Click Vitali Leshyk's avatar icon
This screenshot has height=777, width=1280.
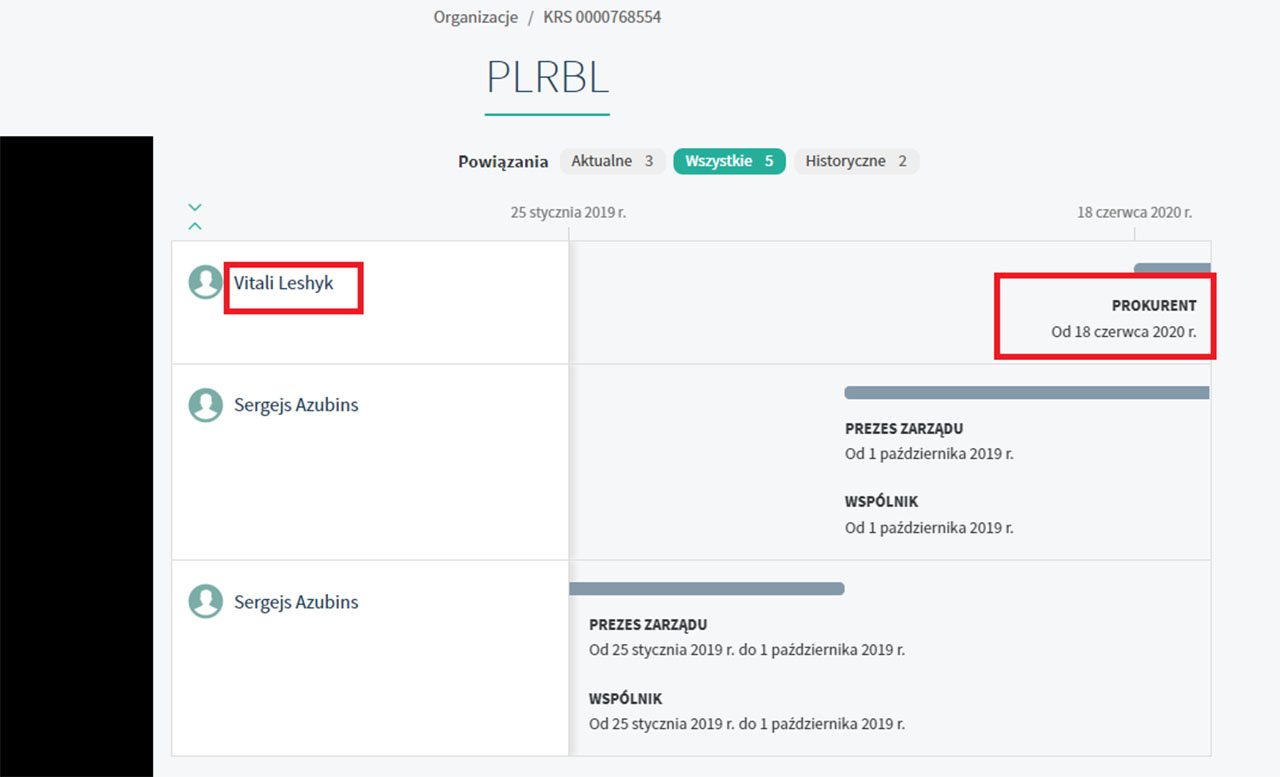click(205, 282)
